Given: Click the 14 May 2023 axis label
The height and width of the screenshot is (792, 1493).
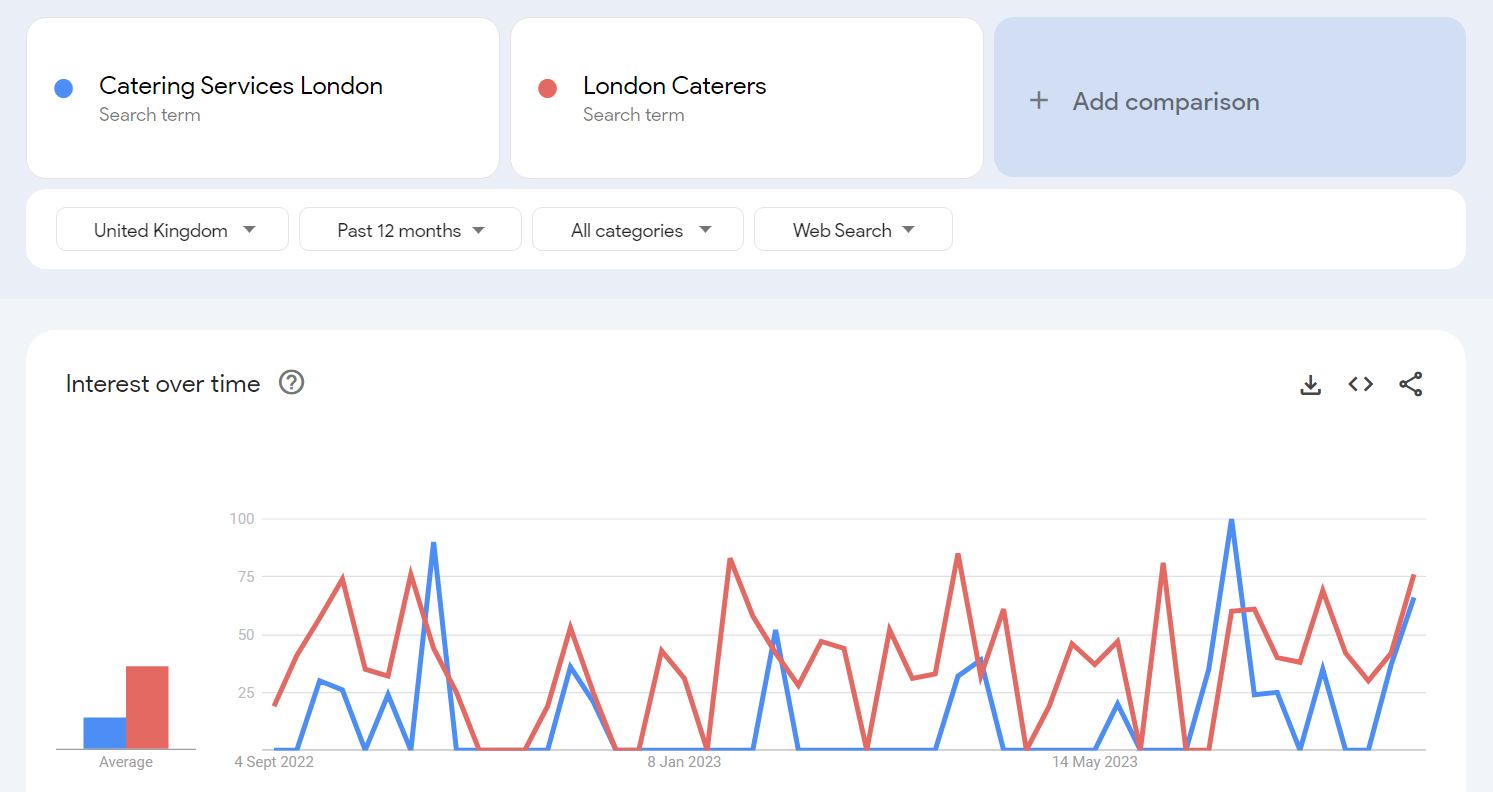Looking at the screenshot, I should click(x=1094, y=762).
